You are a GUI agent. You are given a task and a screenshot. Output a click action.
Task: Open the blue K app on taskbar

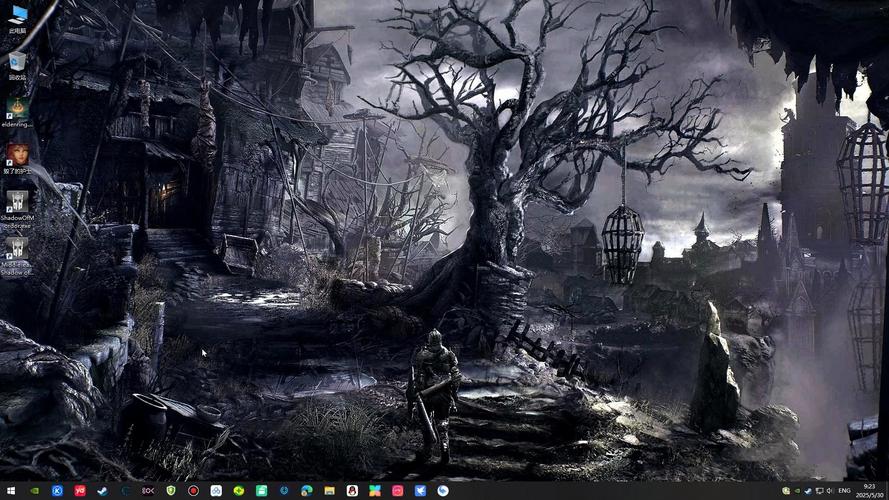pyautogui.click(x=57, y=490)
